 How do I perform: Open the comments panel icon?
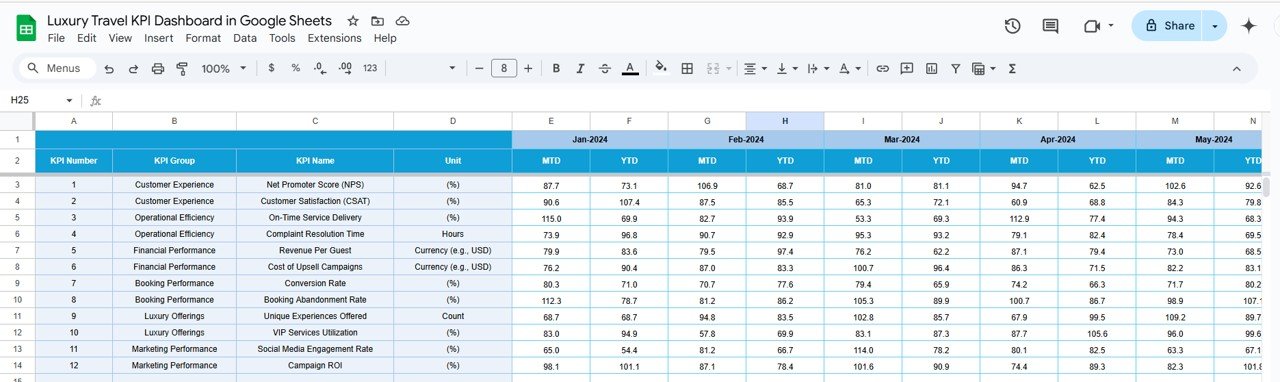tap(1050, 26)
